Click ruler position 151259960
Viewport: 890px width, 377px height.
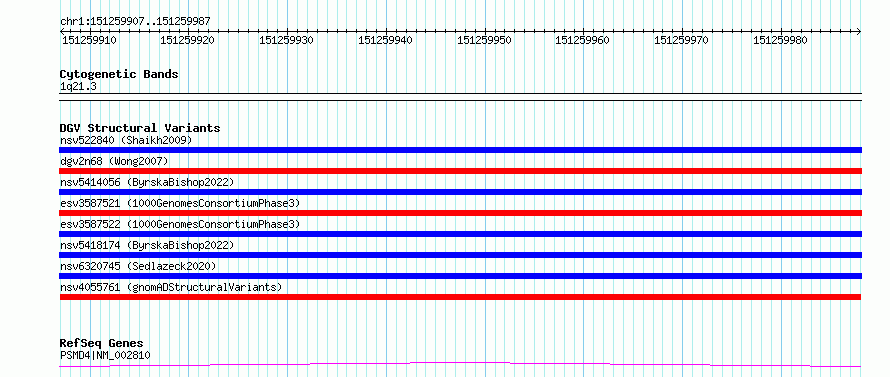tap(582, 41)
